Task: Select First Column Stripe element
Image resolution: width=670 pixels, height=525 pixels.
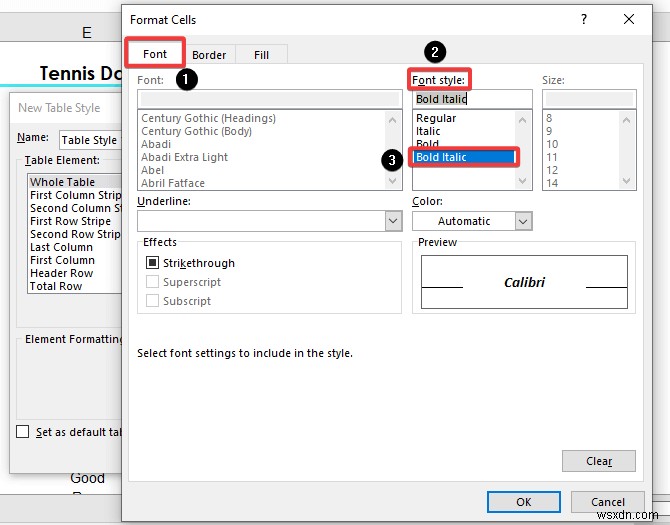Action: 75,195
